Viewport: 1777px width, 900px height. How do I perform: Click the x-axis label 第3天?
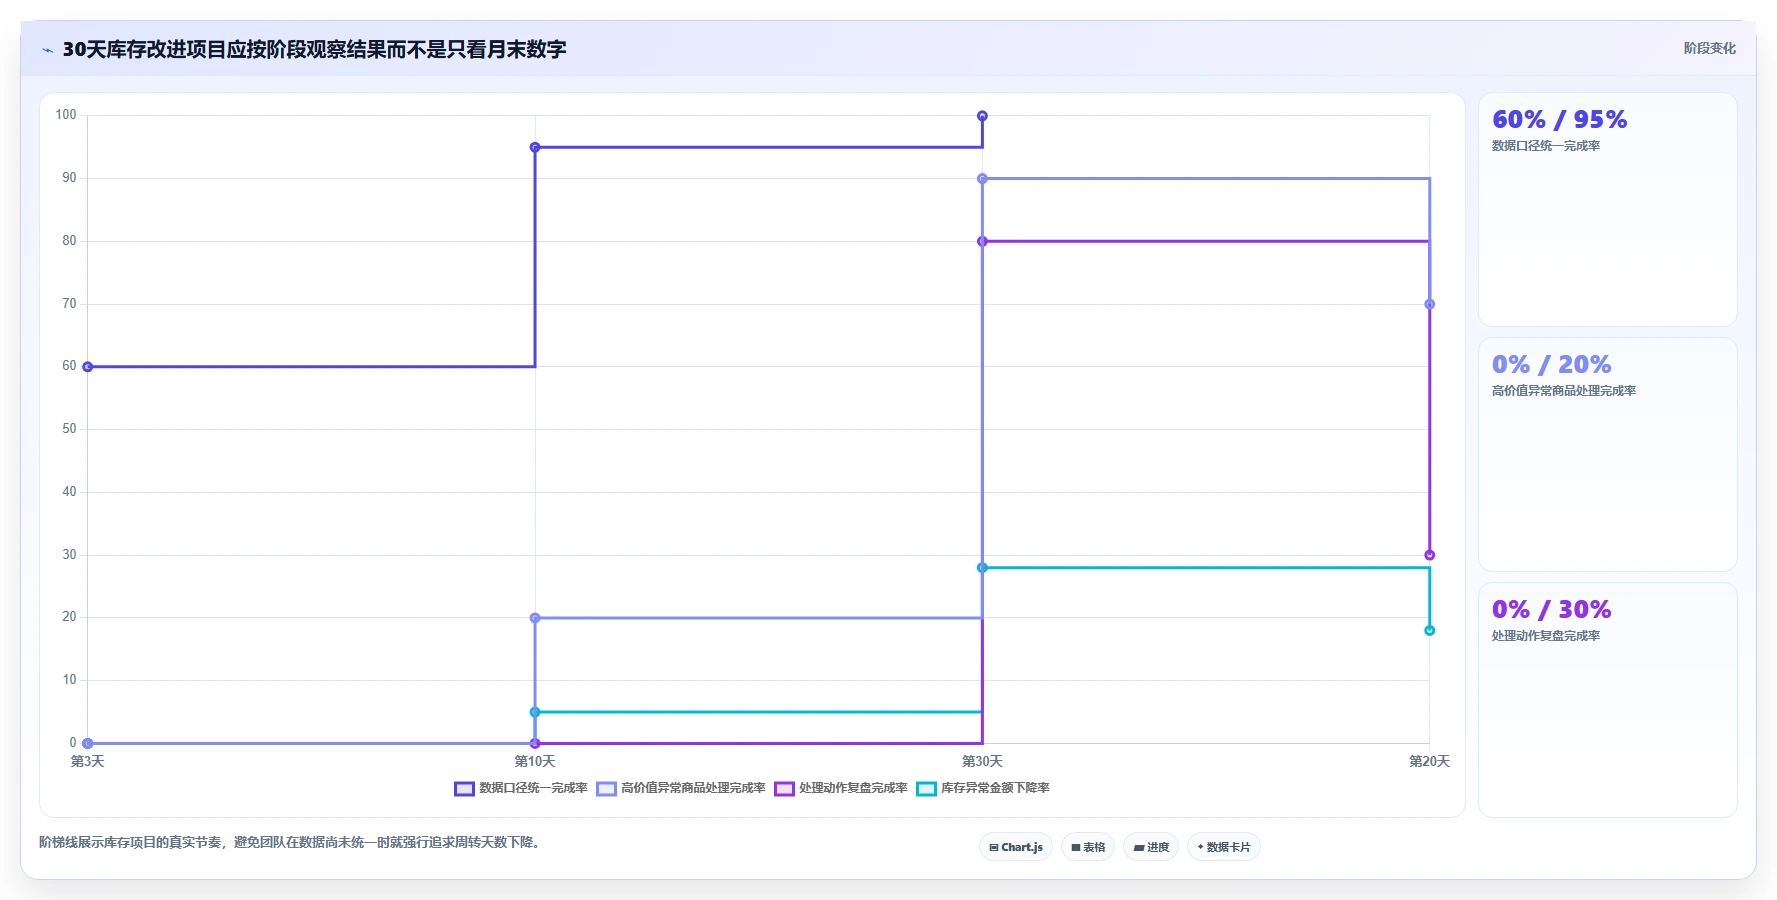pos(88,762)
